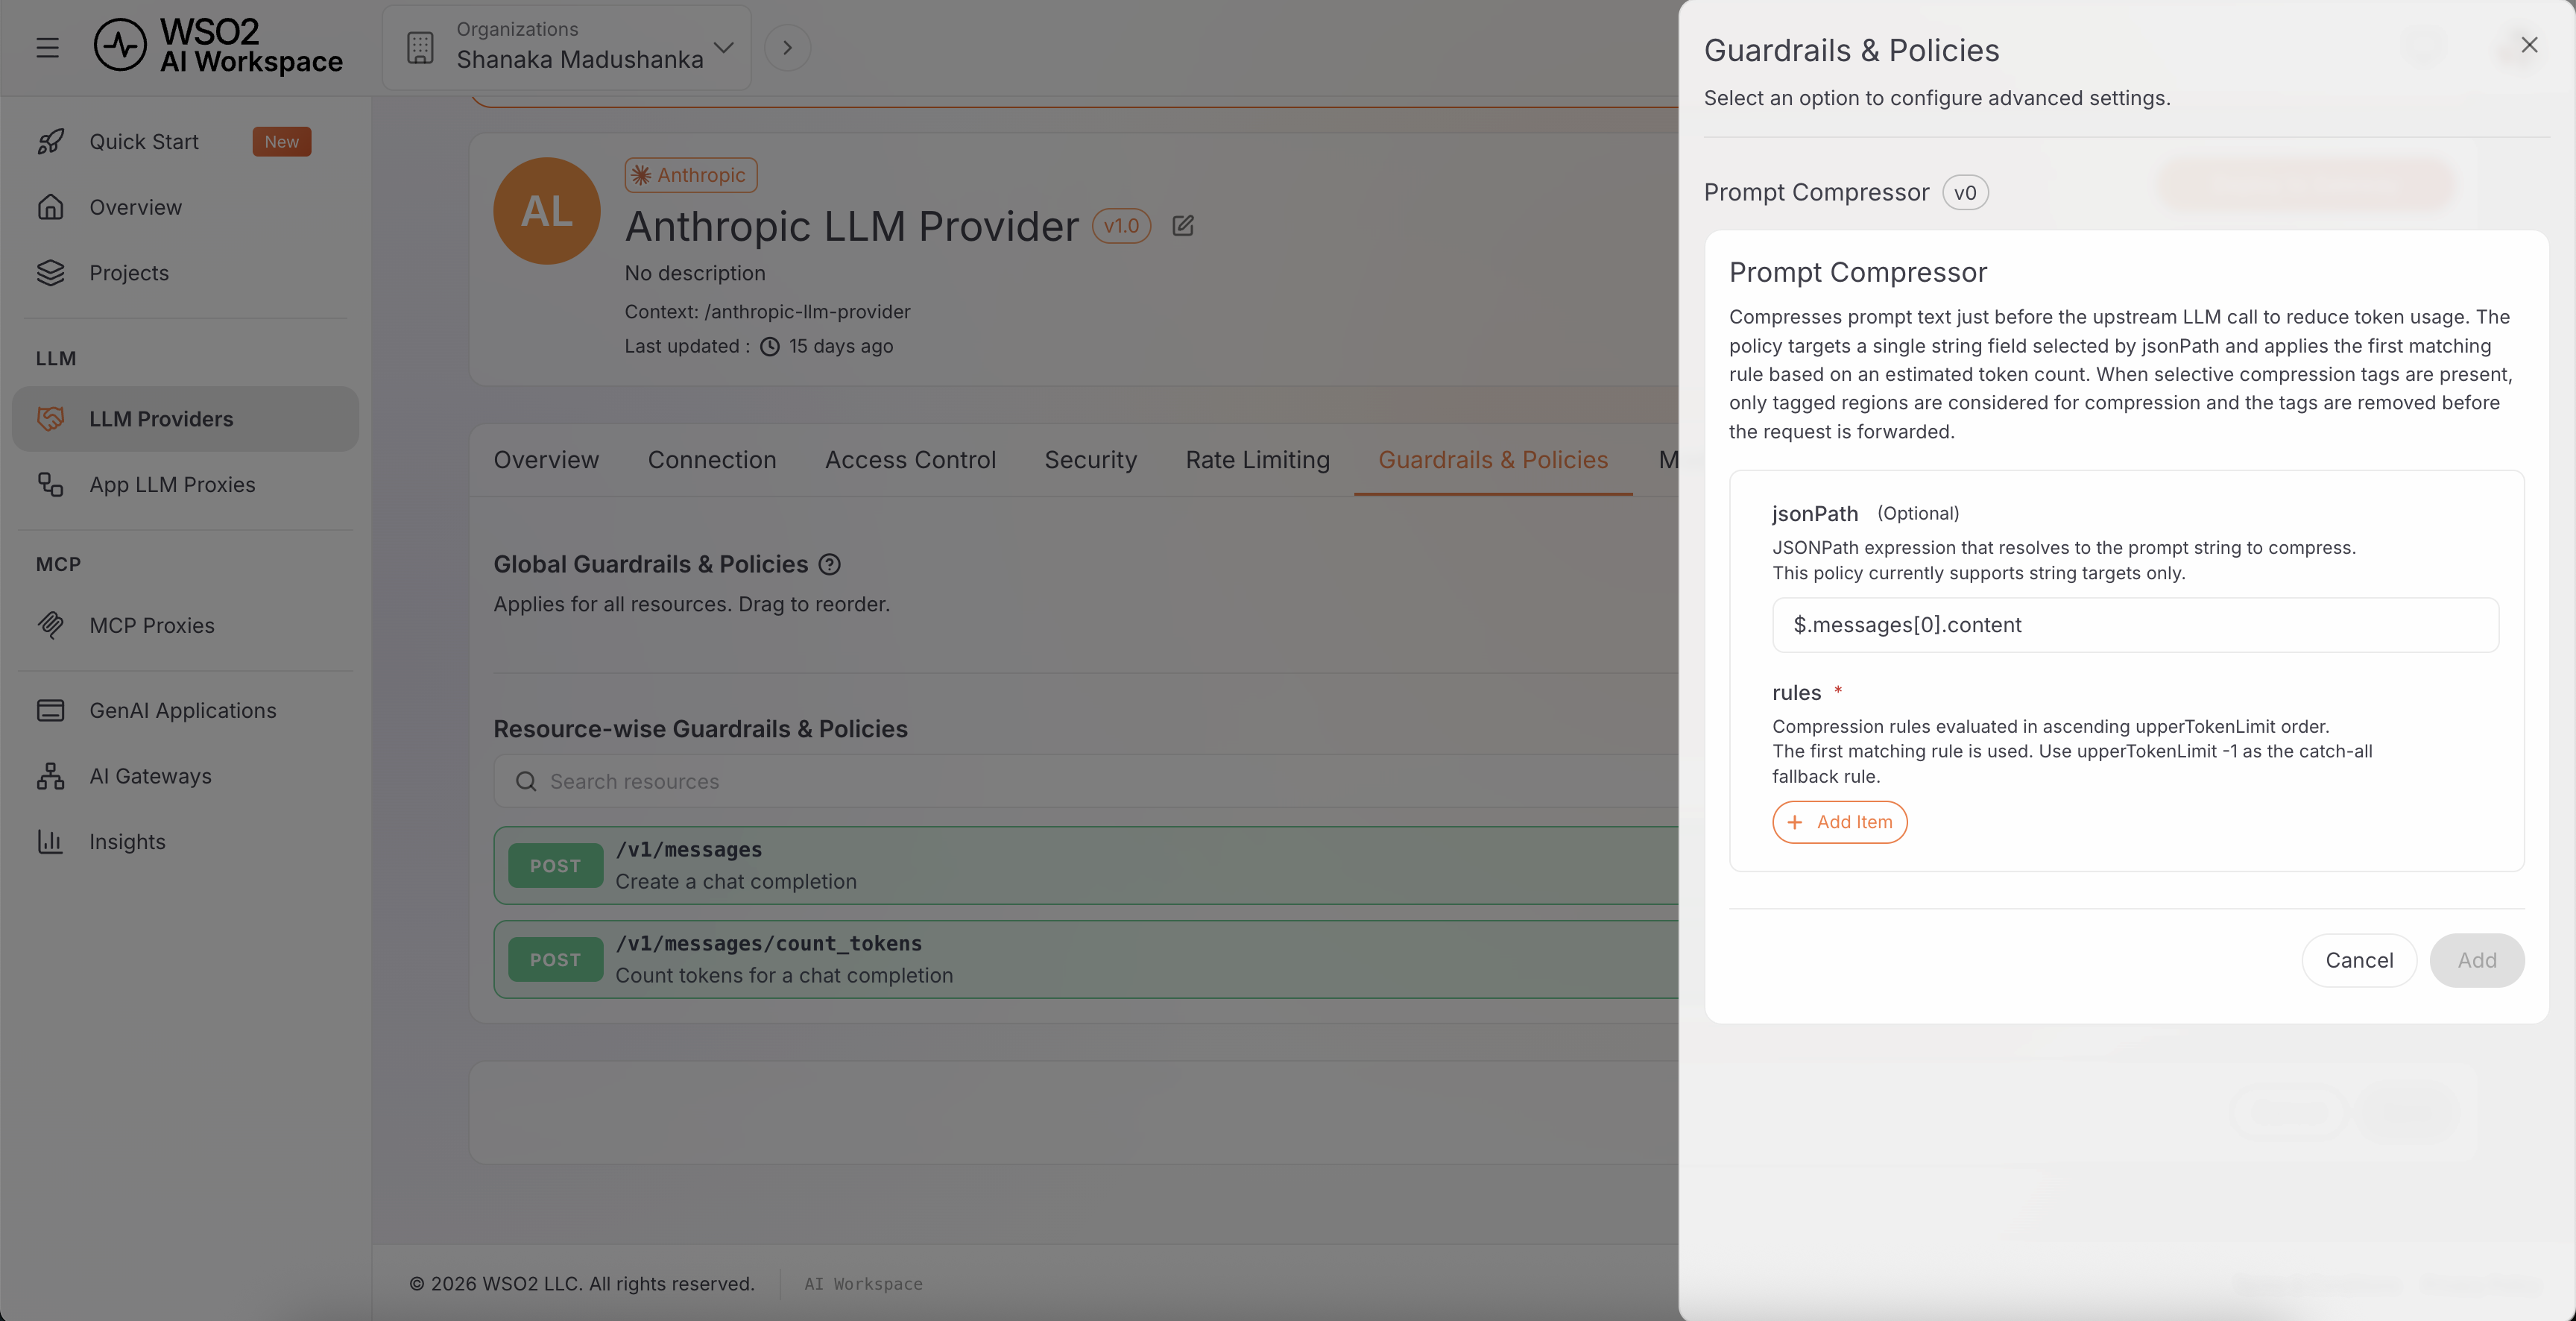Open Quick Start rocket icon
This screenshot has width=2576, height=1321.
50,142
